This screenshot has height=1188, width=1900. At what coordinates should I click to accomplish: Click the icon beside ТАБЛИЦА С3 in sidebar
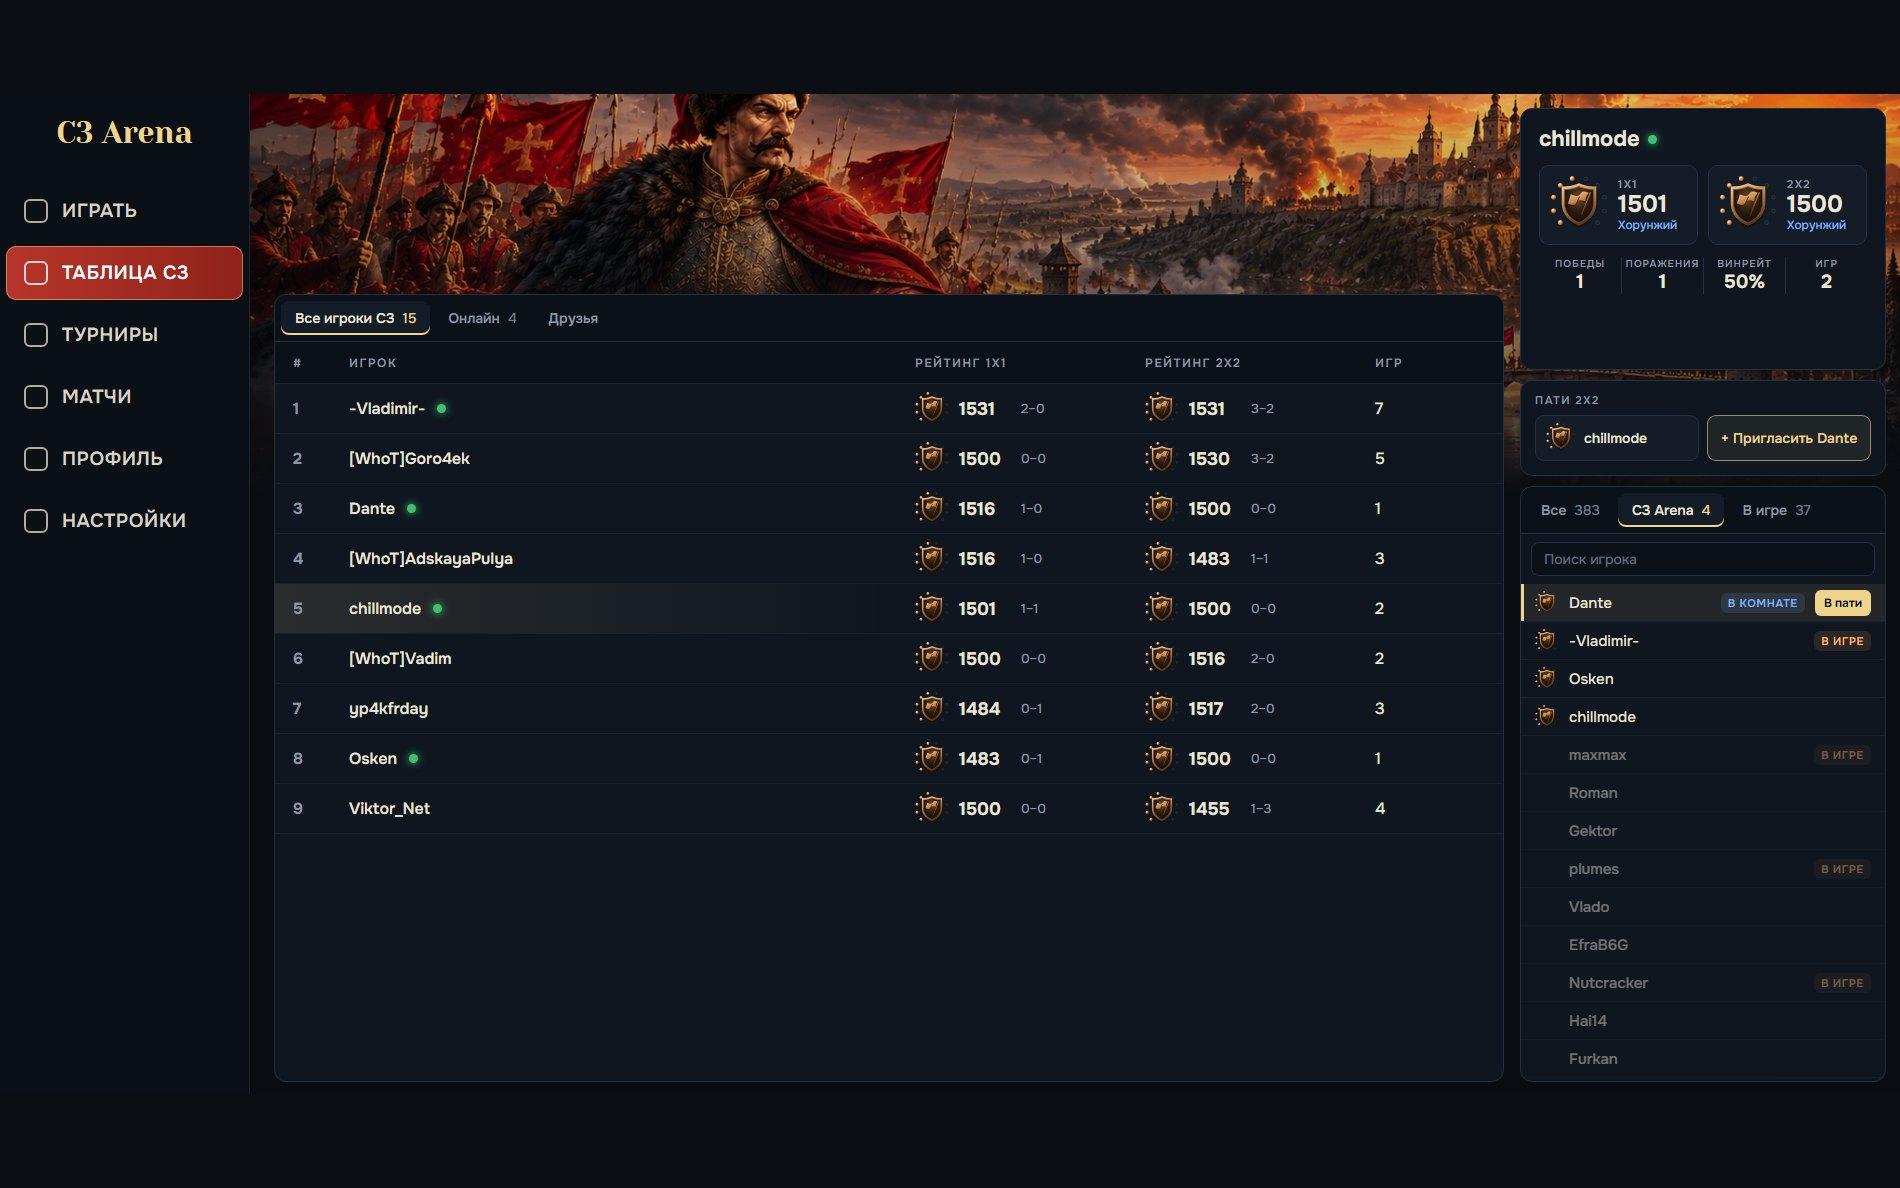[x=36, y=273]
